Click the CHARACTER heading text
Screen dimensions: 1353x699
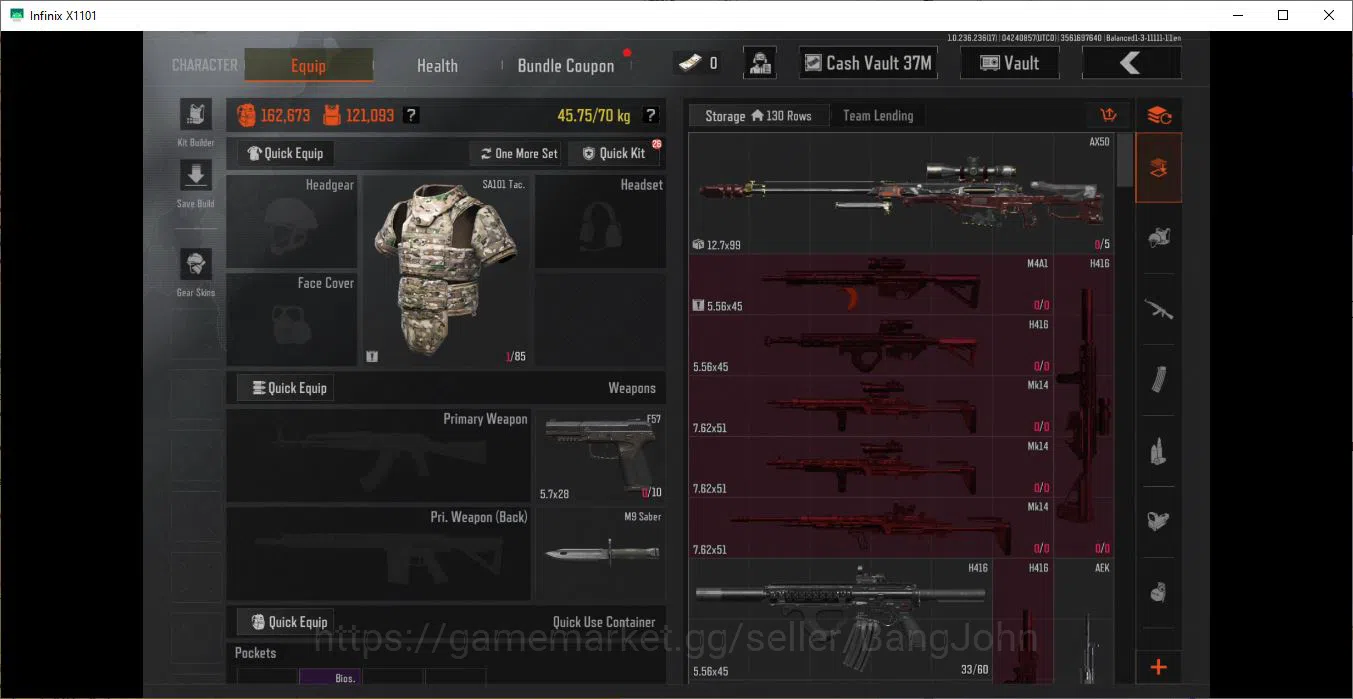(205, 65)
